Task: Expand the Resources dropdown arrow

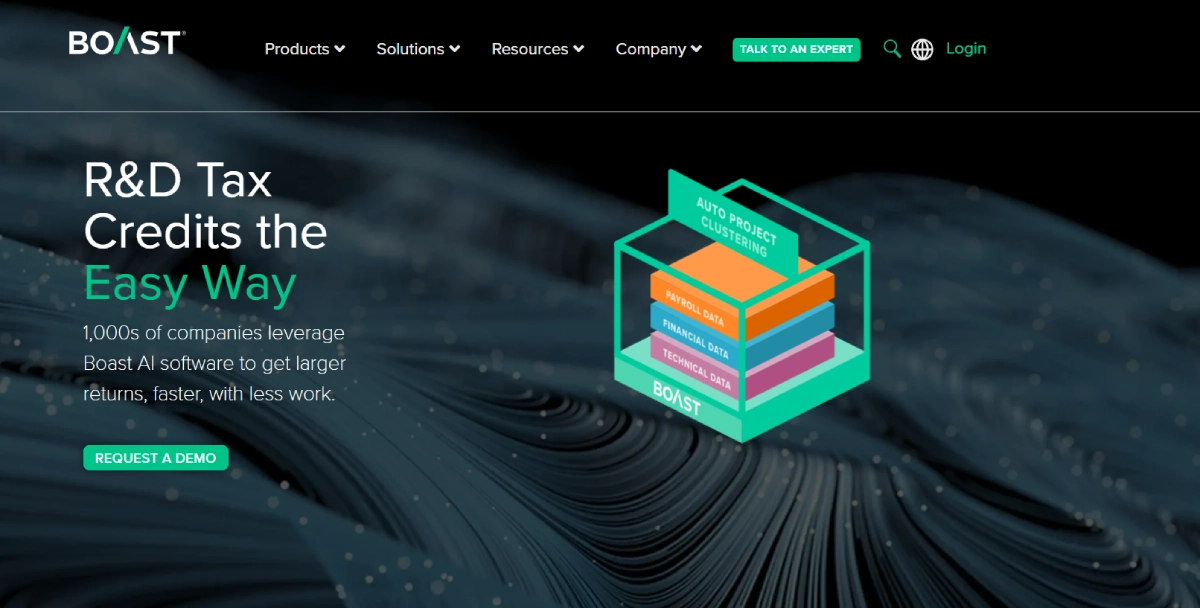Action: coord(579,49)
